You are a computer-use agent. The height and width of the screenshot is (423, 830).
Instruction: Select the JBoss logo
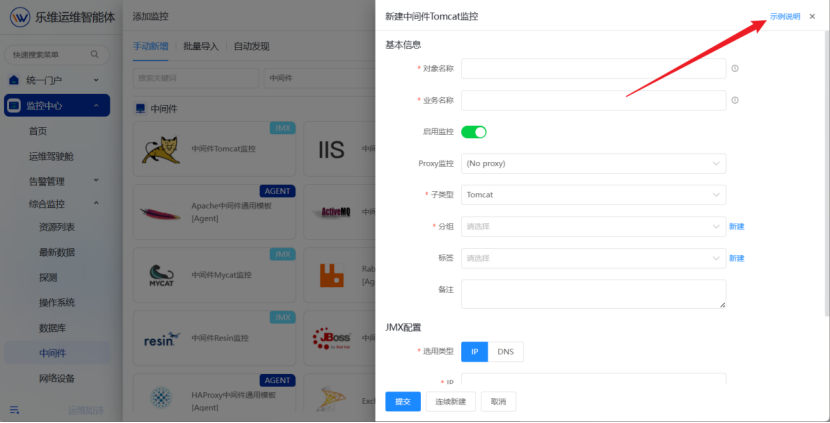click(x=332, y=338)
